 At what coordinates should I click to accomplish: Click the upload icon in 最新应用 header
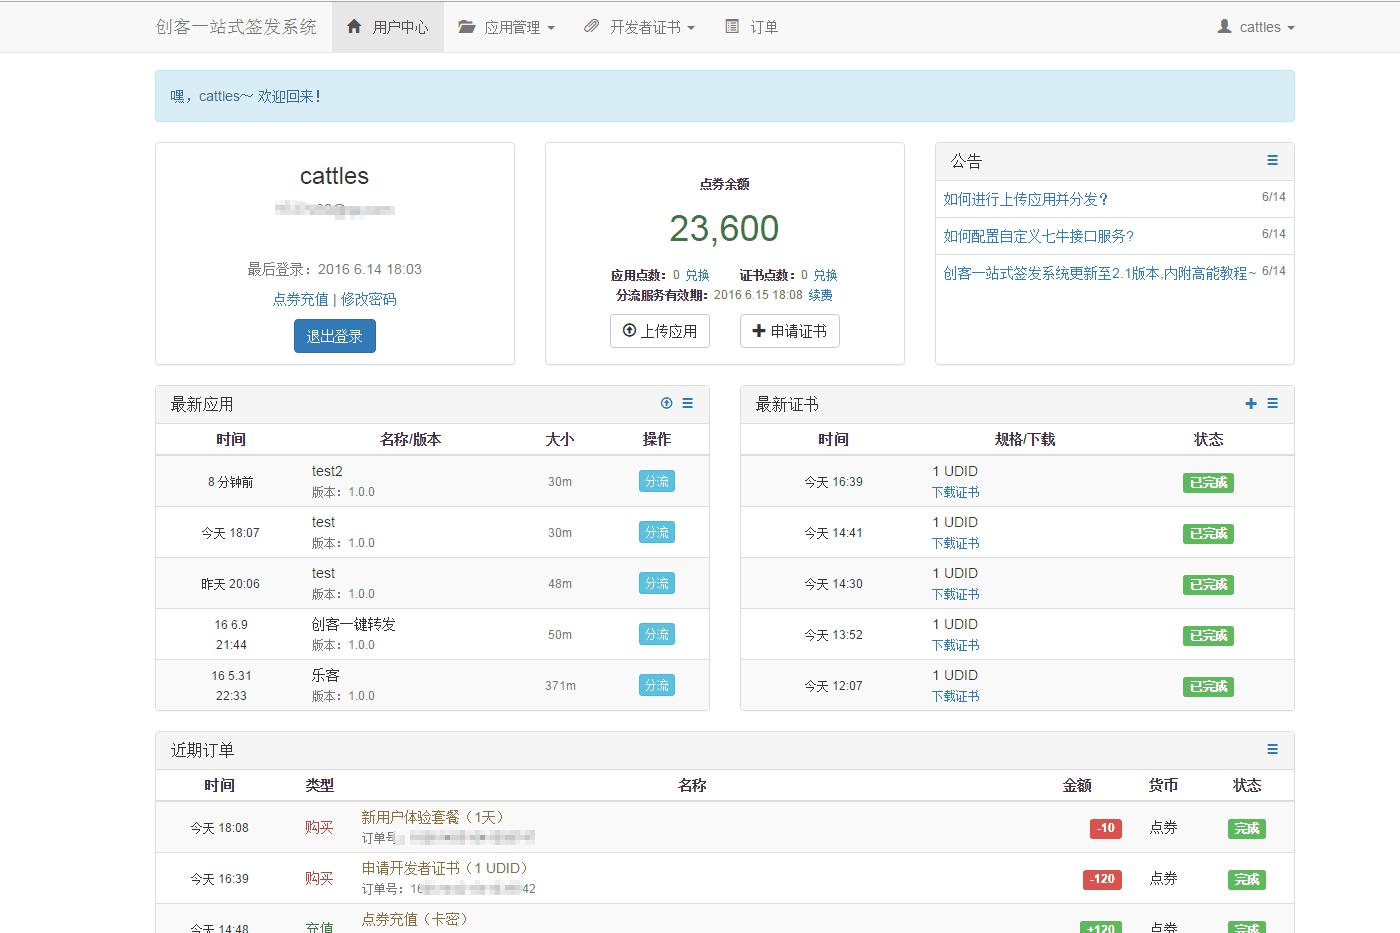tap(667, 403)
